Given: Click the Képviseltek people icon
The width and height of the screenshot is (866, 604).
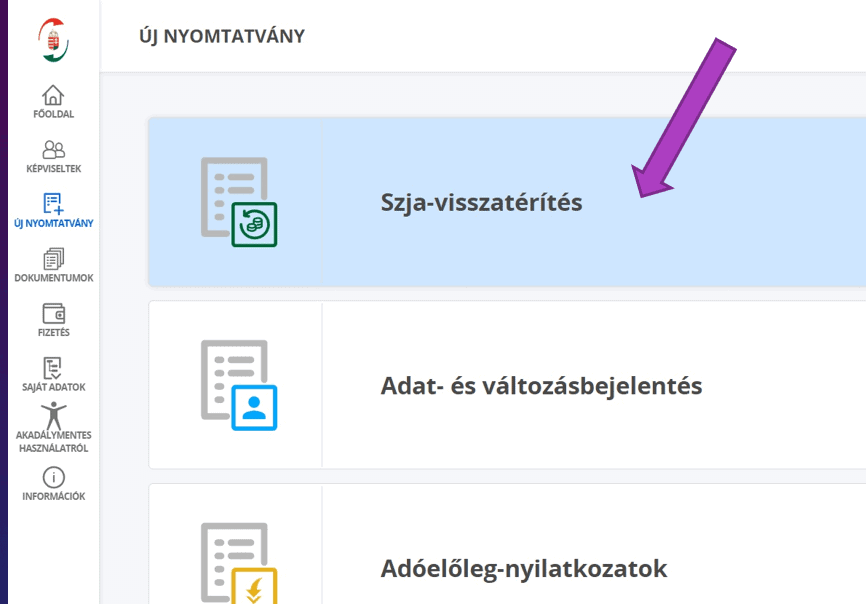Looking at the screenshot, I should [54, 149].
